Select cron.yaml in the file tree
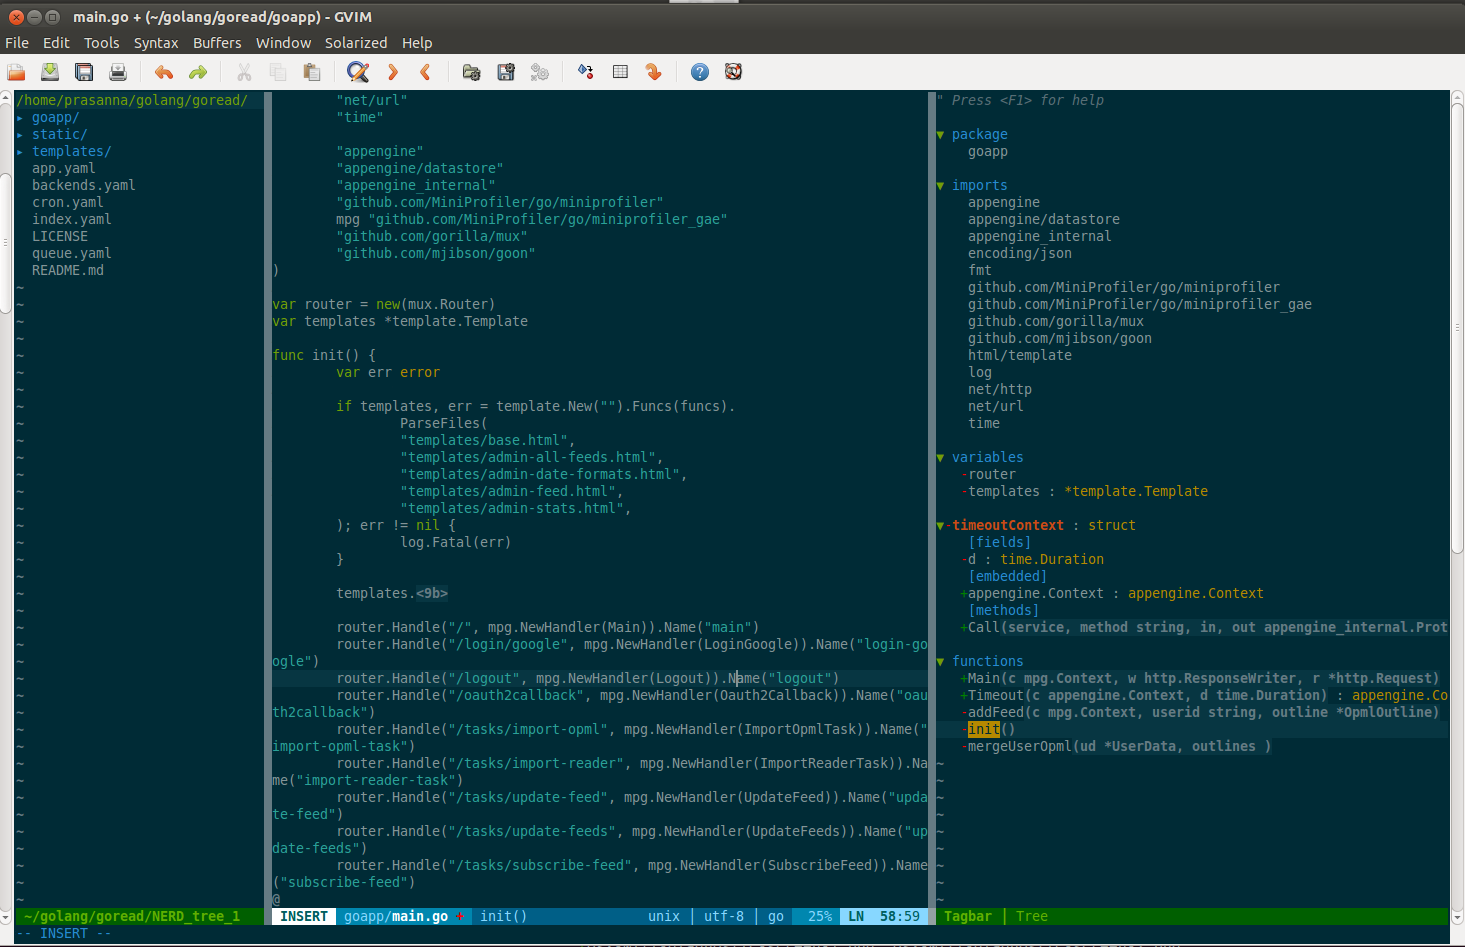1465x947 pixels. coord(68,202)
